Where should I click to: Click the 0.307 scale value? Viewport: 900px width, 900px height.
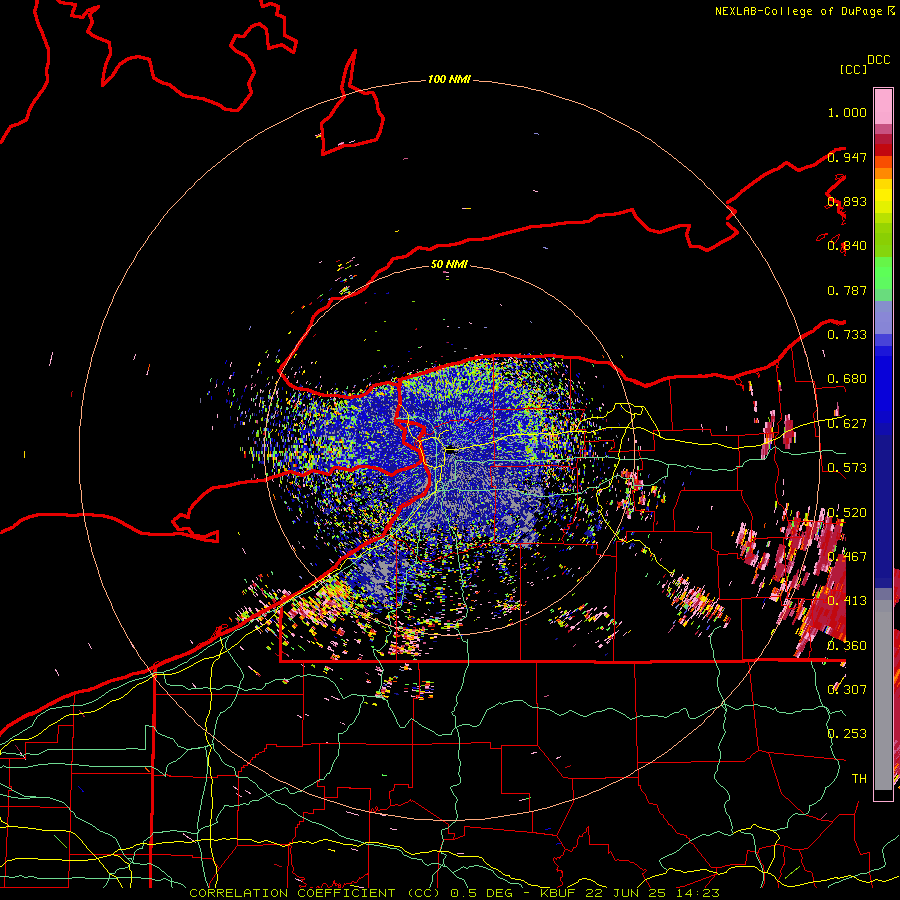[847, 690]
